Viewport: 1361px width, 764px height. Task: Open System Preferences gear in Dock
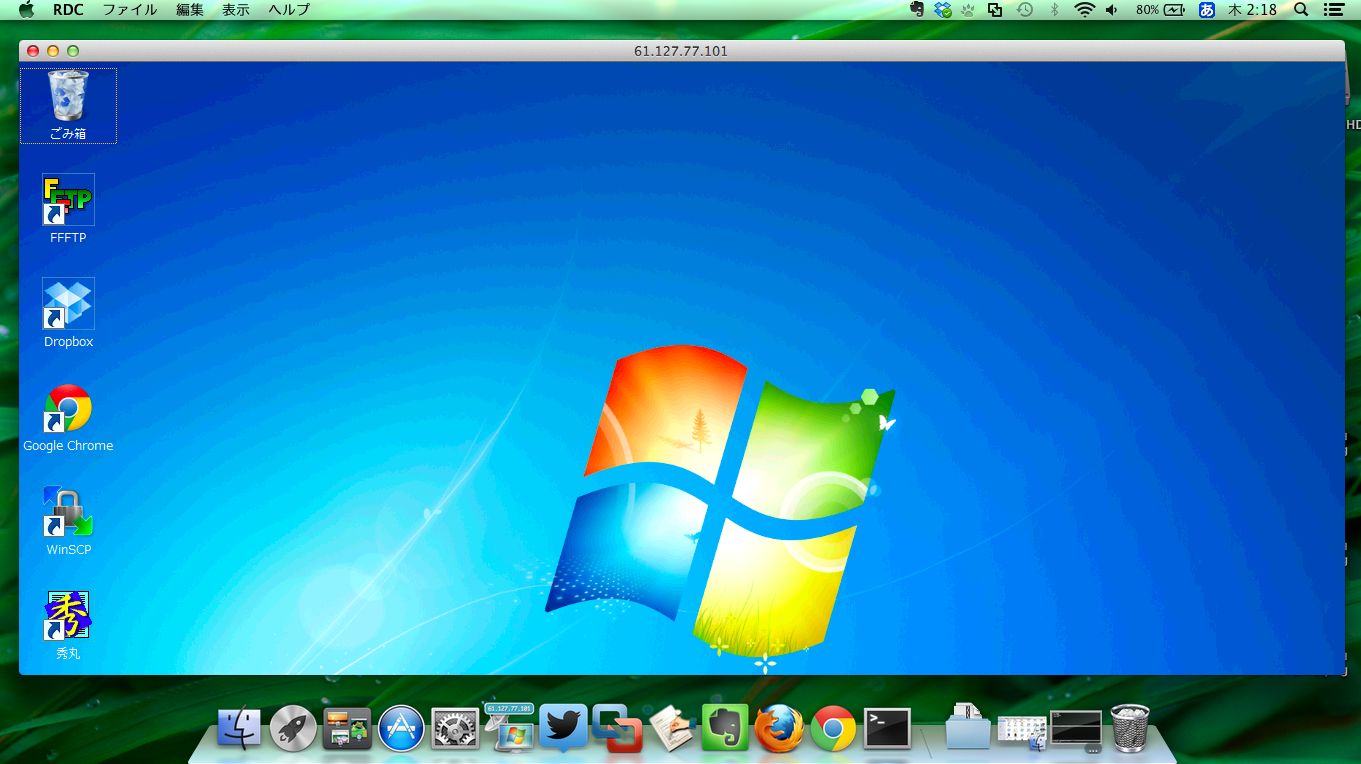coord(455,728)
